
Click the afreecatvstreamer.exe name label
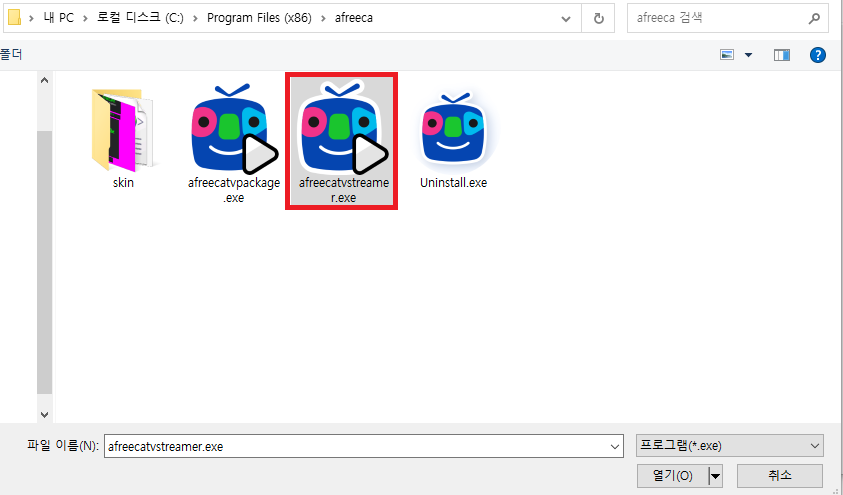coord(344,190)
